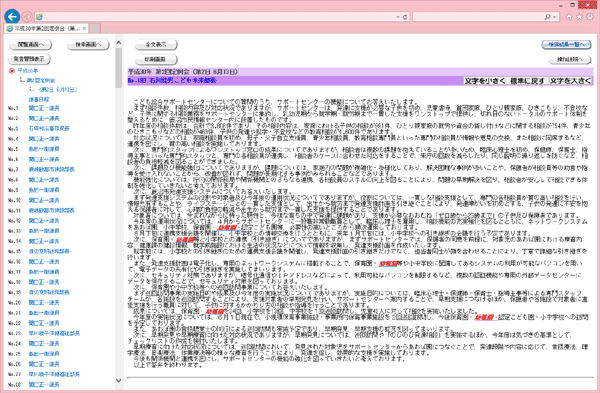This screenshot has height=393, width=600.
Task: Click the 文字を小さく button
Action: 485,81
